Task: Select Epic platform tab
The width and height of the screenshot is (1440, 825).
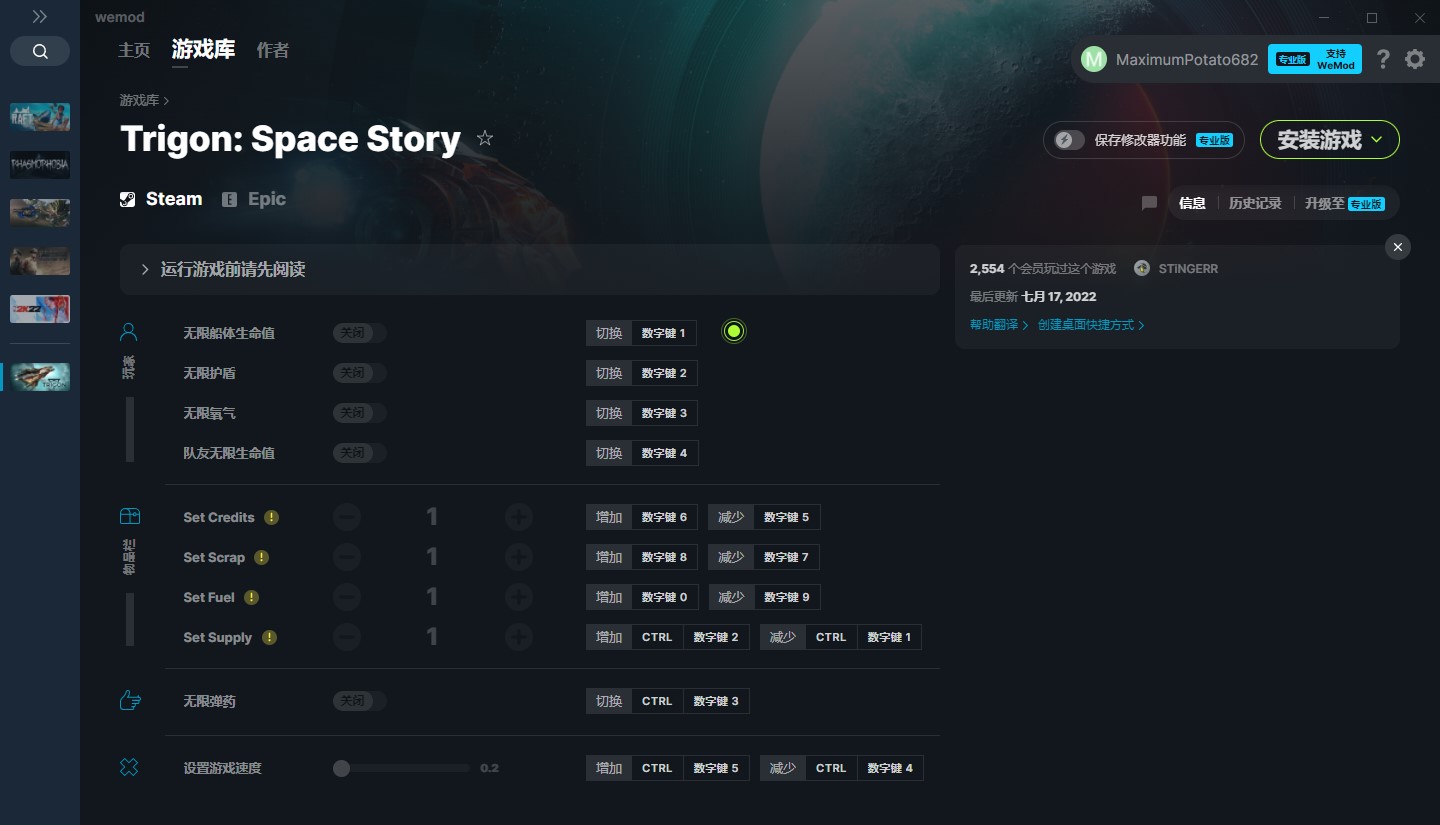Action: click(x=254, y=199)
